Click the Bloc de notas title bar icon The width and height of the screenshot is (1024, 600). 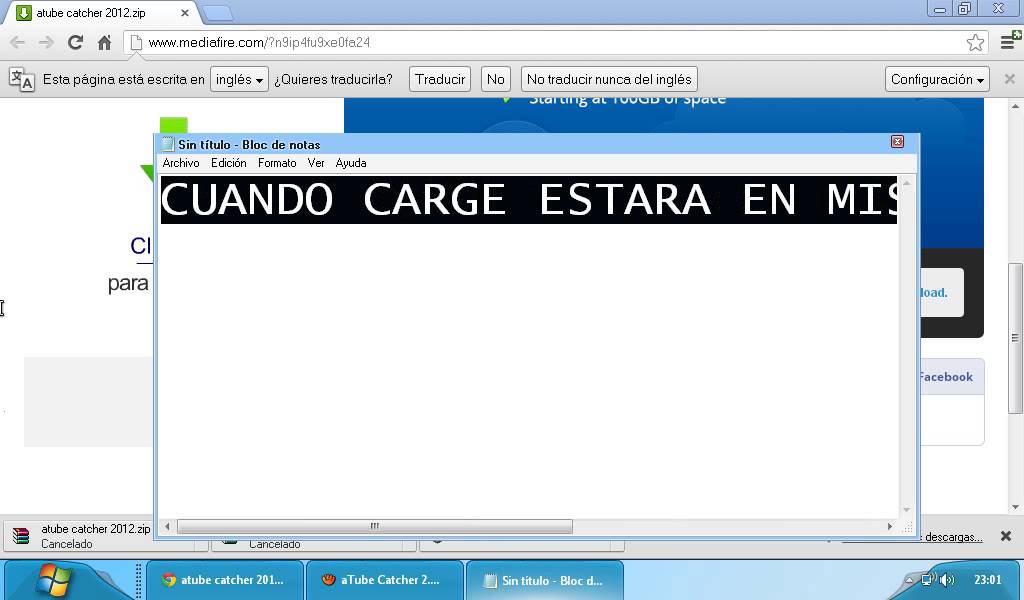(168, 144)
